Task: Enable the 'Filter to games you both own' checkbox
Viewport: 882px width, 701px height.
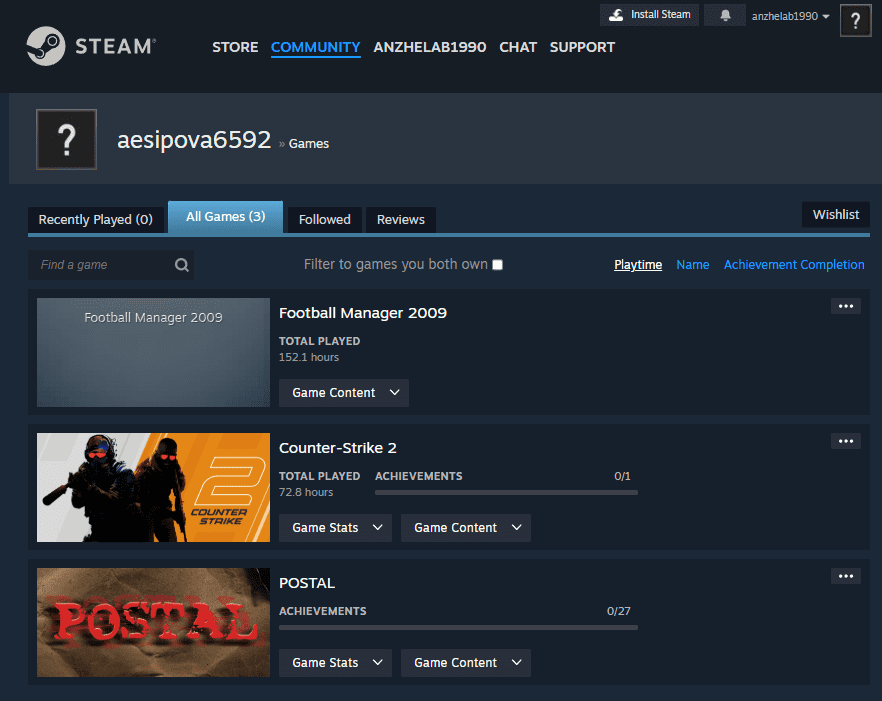Action: pos(497,264)
